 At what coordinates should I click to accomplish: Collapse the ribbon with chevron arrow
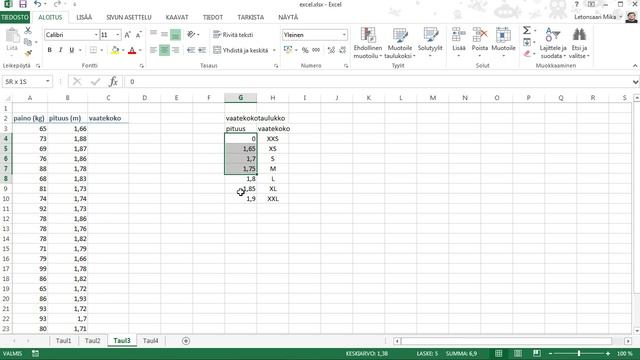coord(635,66)
